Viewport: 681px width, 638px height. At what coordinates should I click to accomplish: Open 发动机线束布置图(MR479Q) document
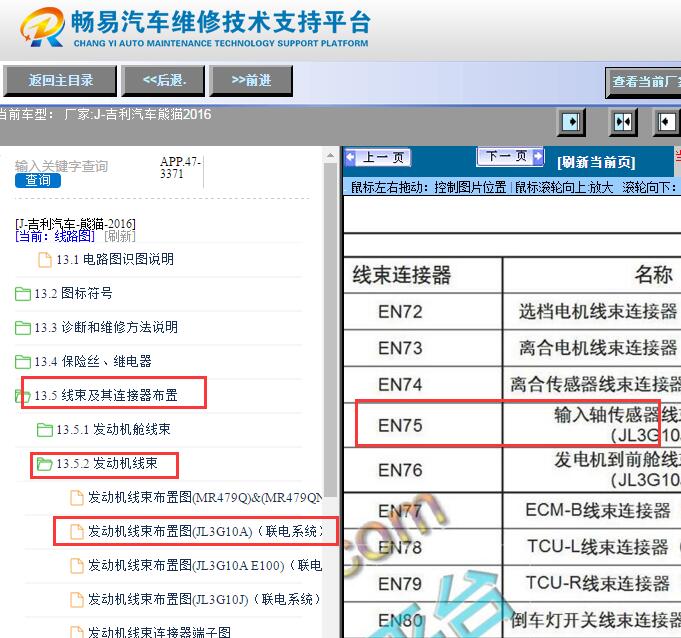coord(205,498)
